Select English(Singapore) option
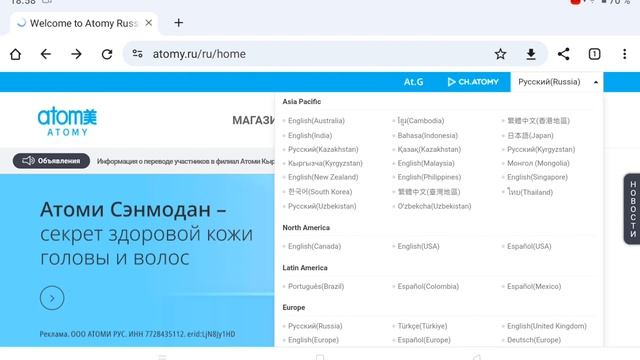Screen dimensions: 640x360 click(537, 177)
